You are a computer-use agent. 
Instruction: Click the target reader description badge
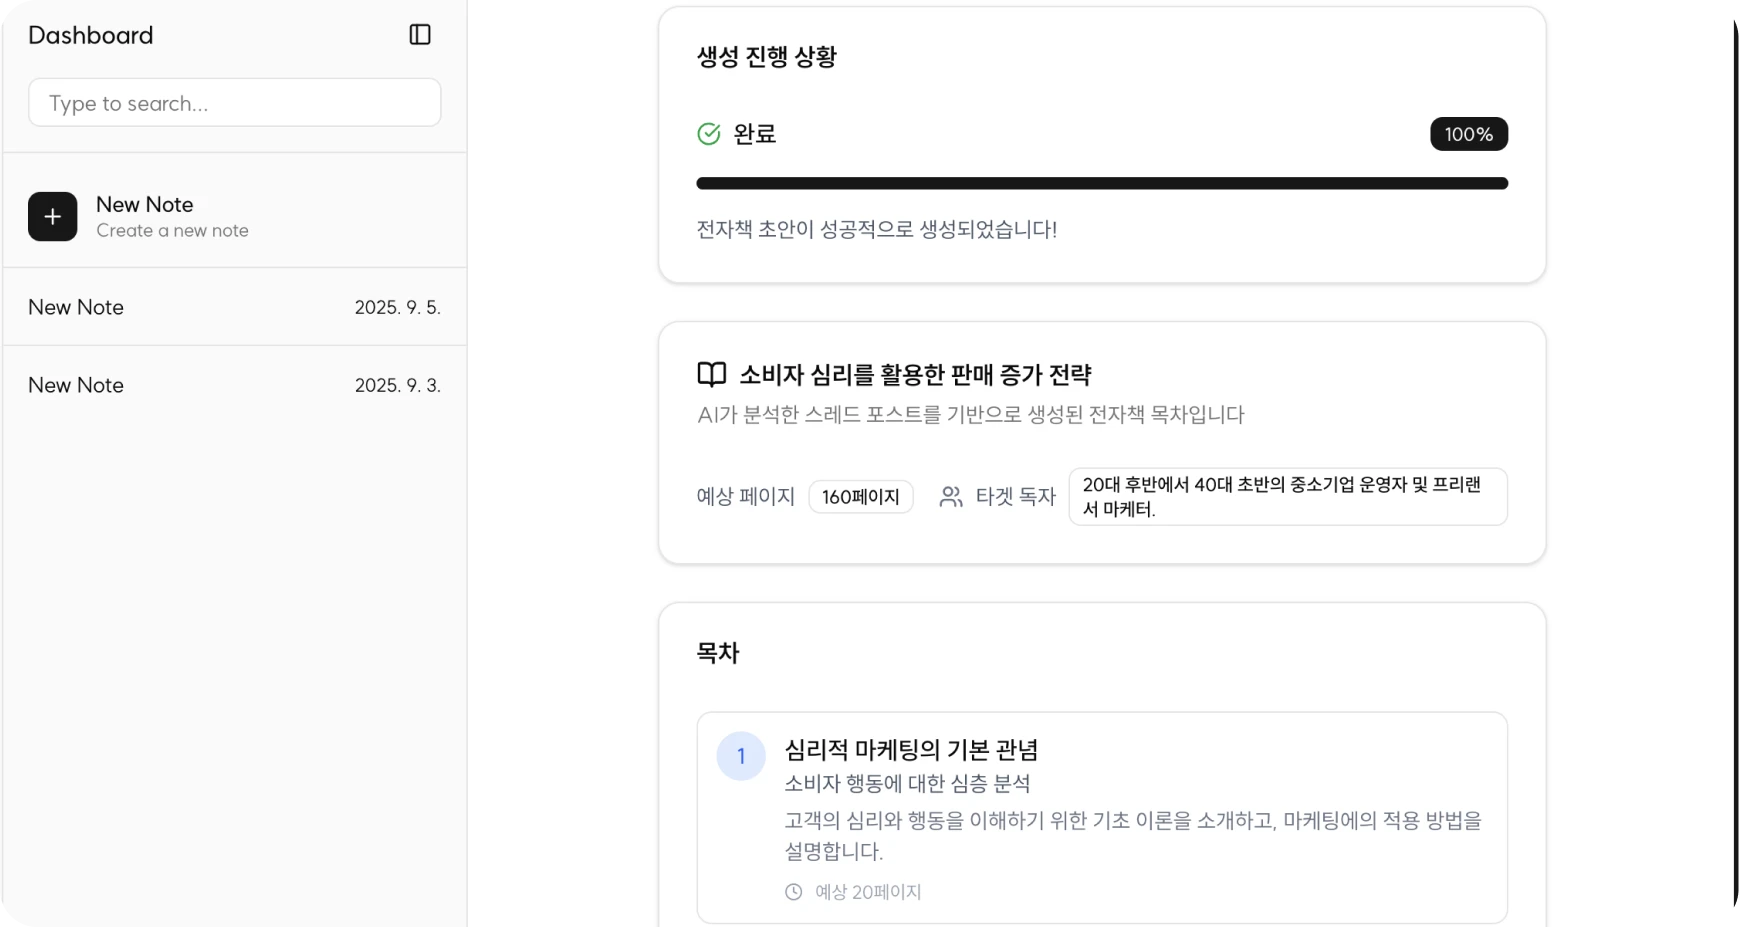(x=1287, y=497)
